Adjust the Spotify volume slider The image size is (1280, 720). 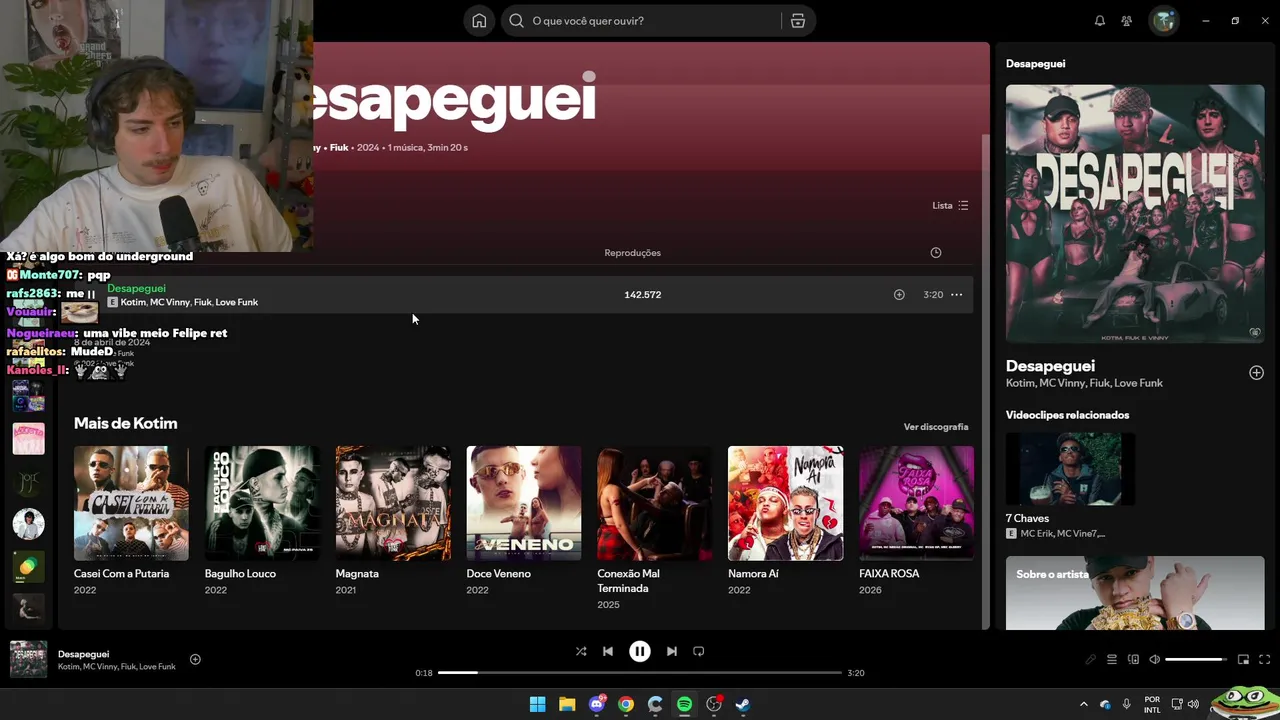pos(1195,660)
